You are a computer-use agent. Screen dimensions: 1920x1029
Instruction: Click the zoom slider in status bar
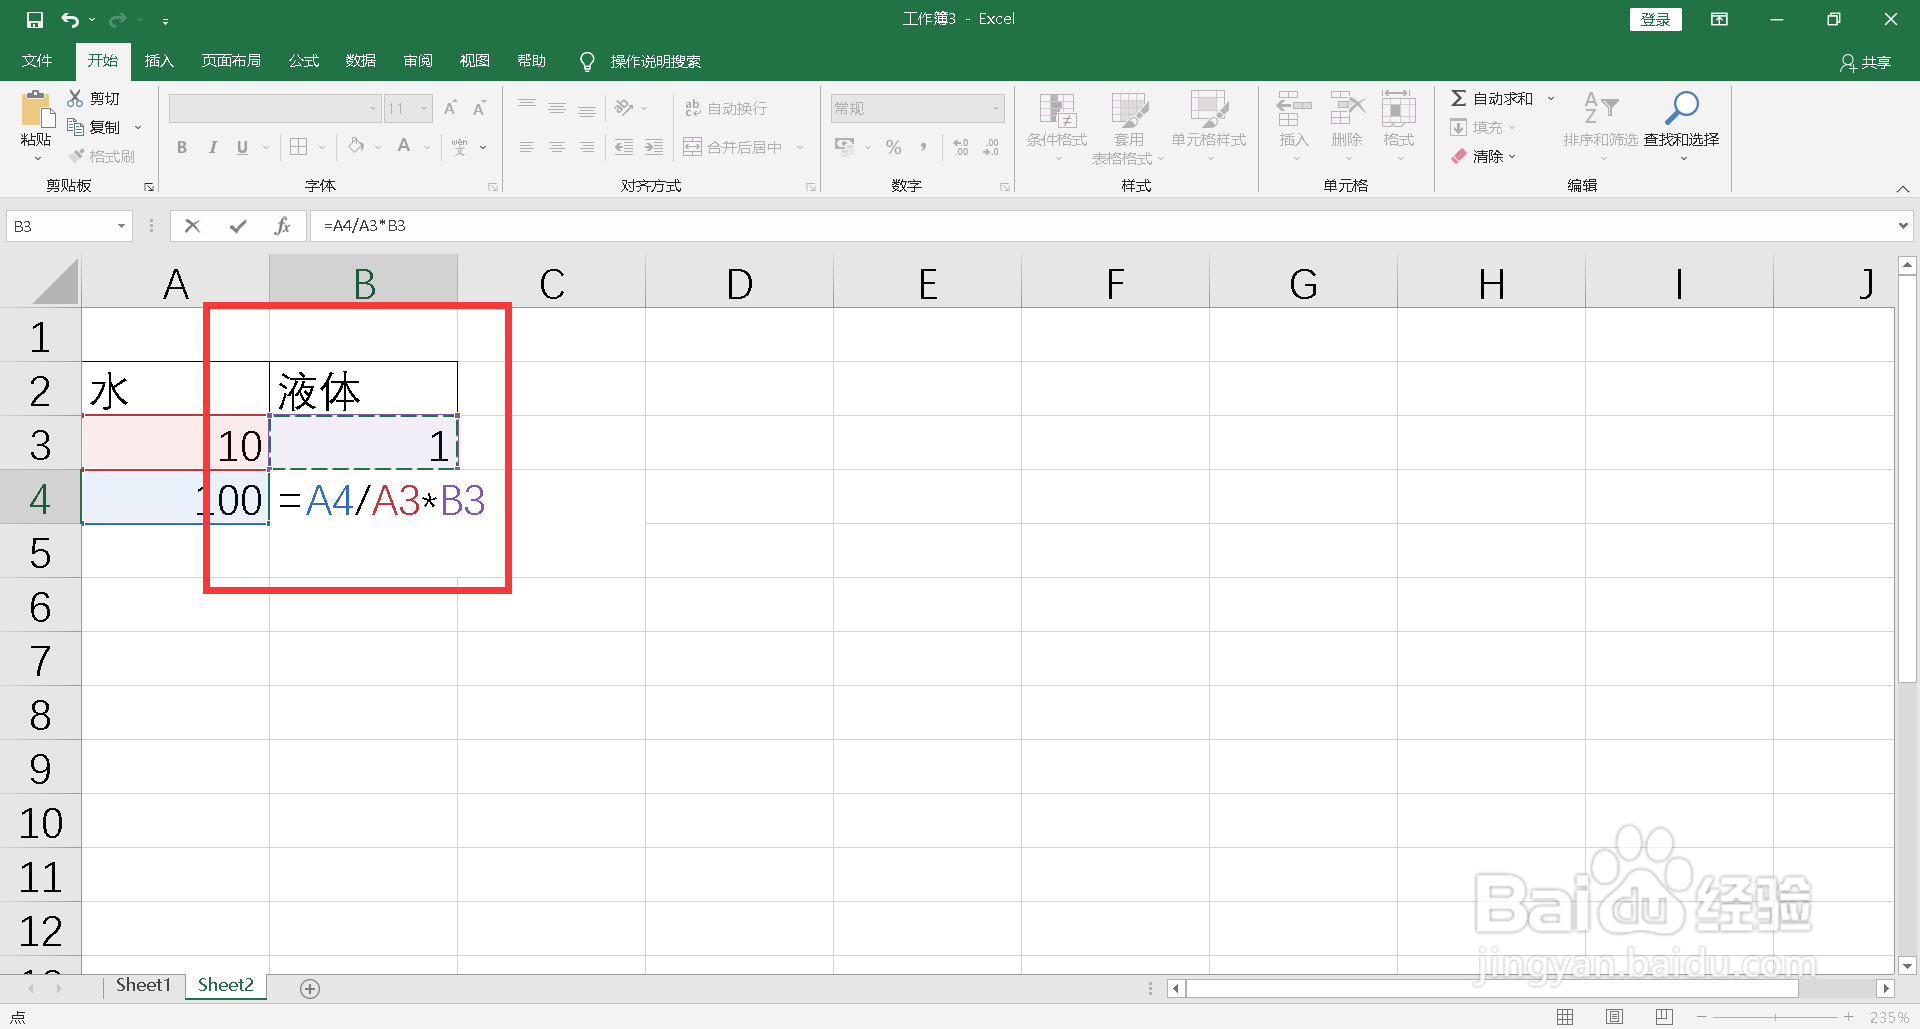[1775, 1017]
